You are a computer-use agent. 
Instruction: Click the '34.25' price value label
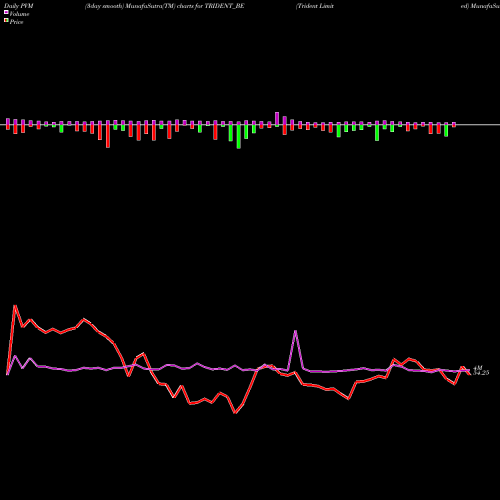481,373
